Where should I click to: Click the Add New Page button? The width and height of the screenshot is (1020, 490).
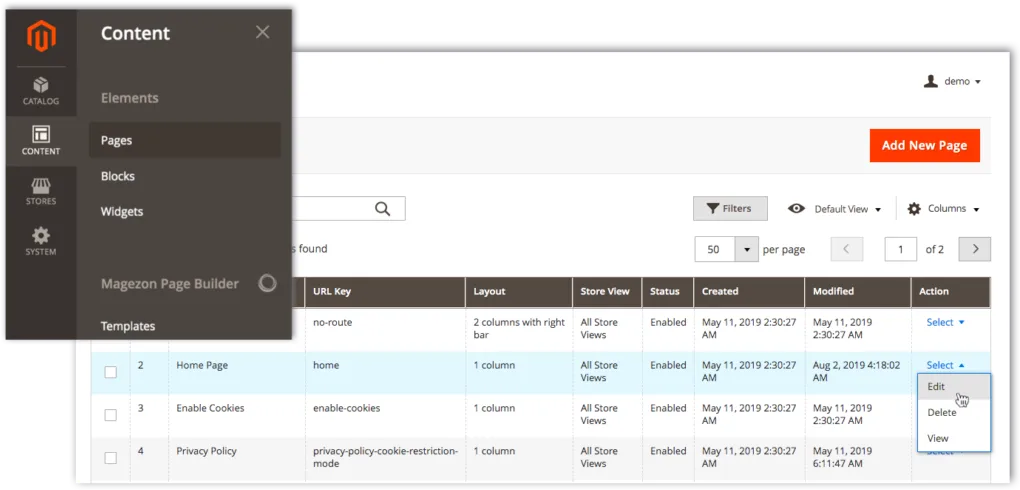point(924,146)
